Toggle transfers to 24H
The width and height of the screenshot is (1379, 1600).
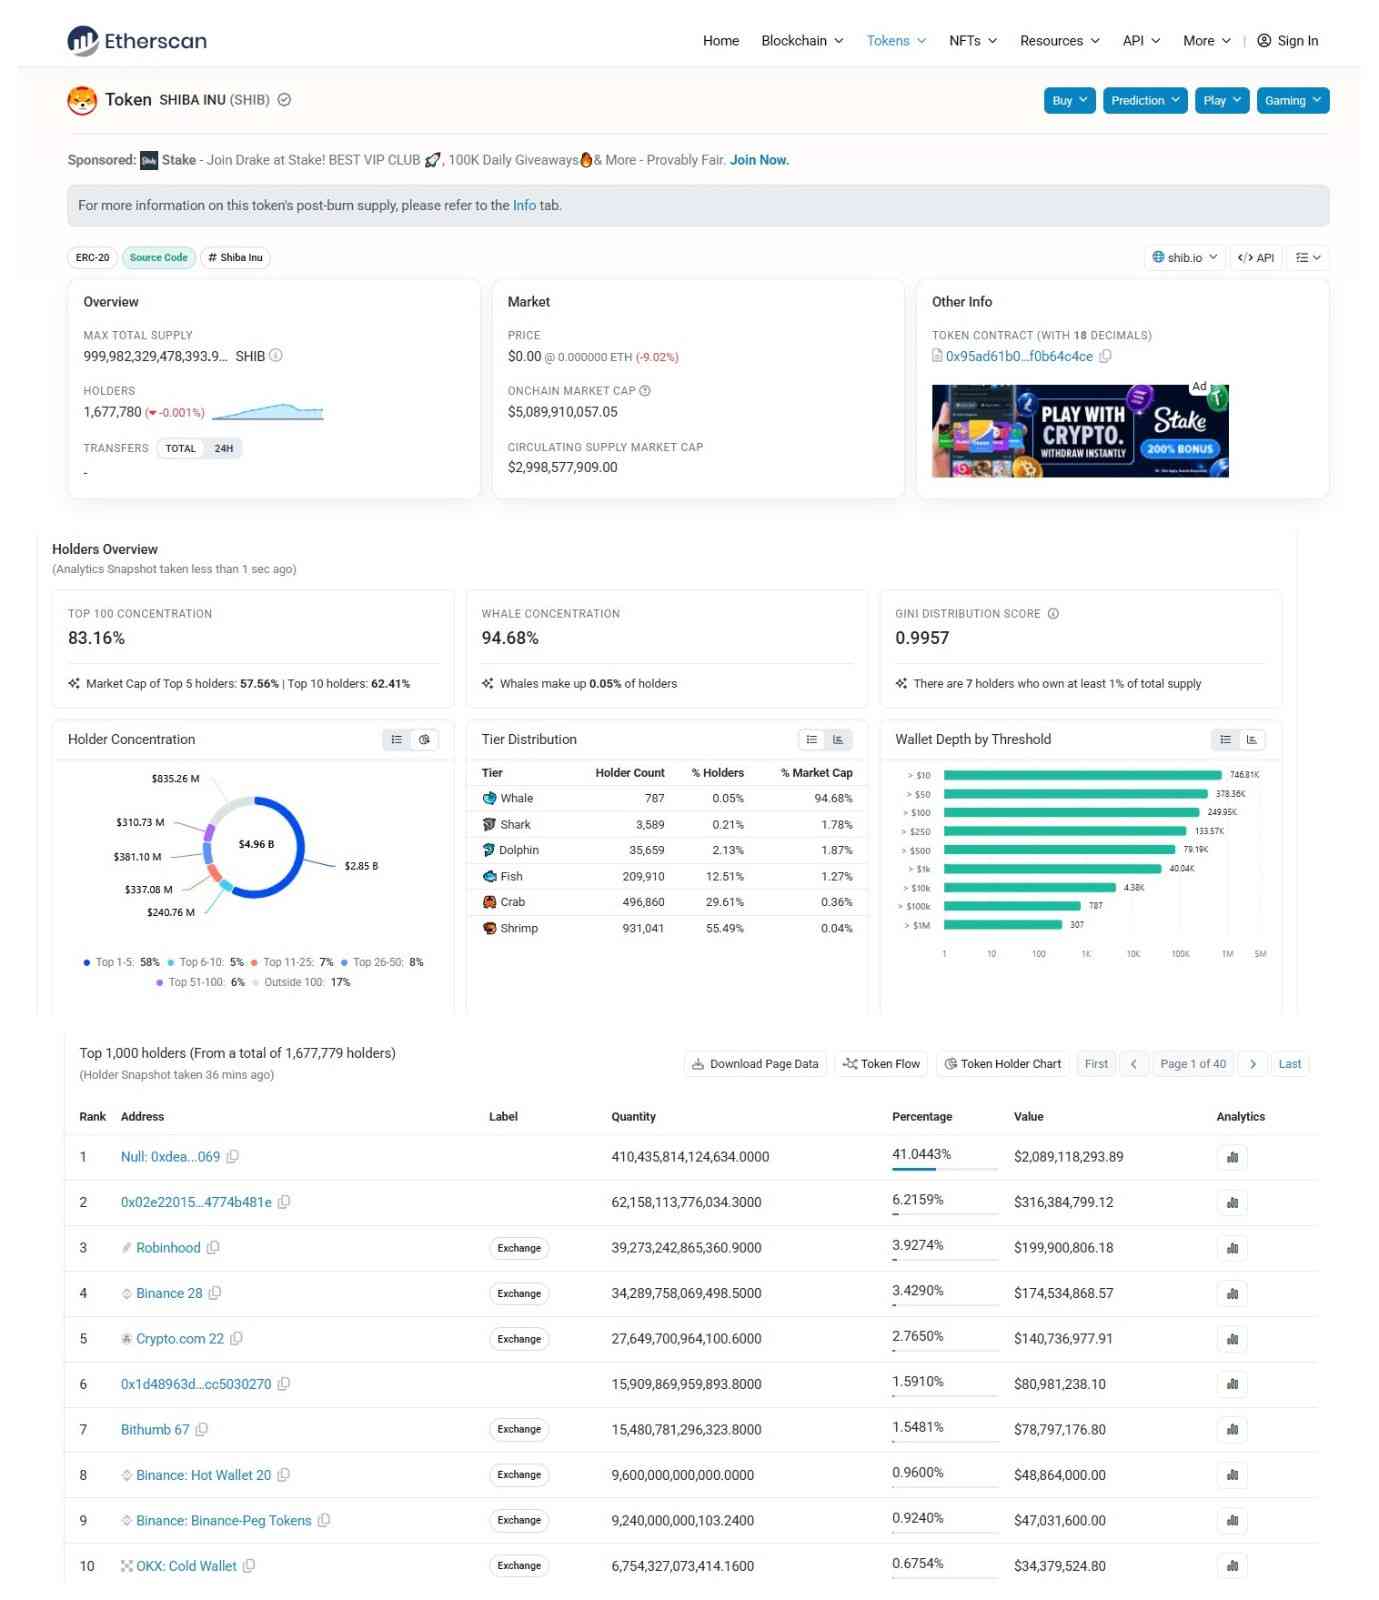point(223,448)
